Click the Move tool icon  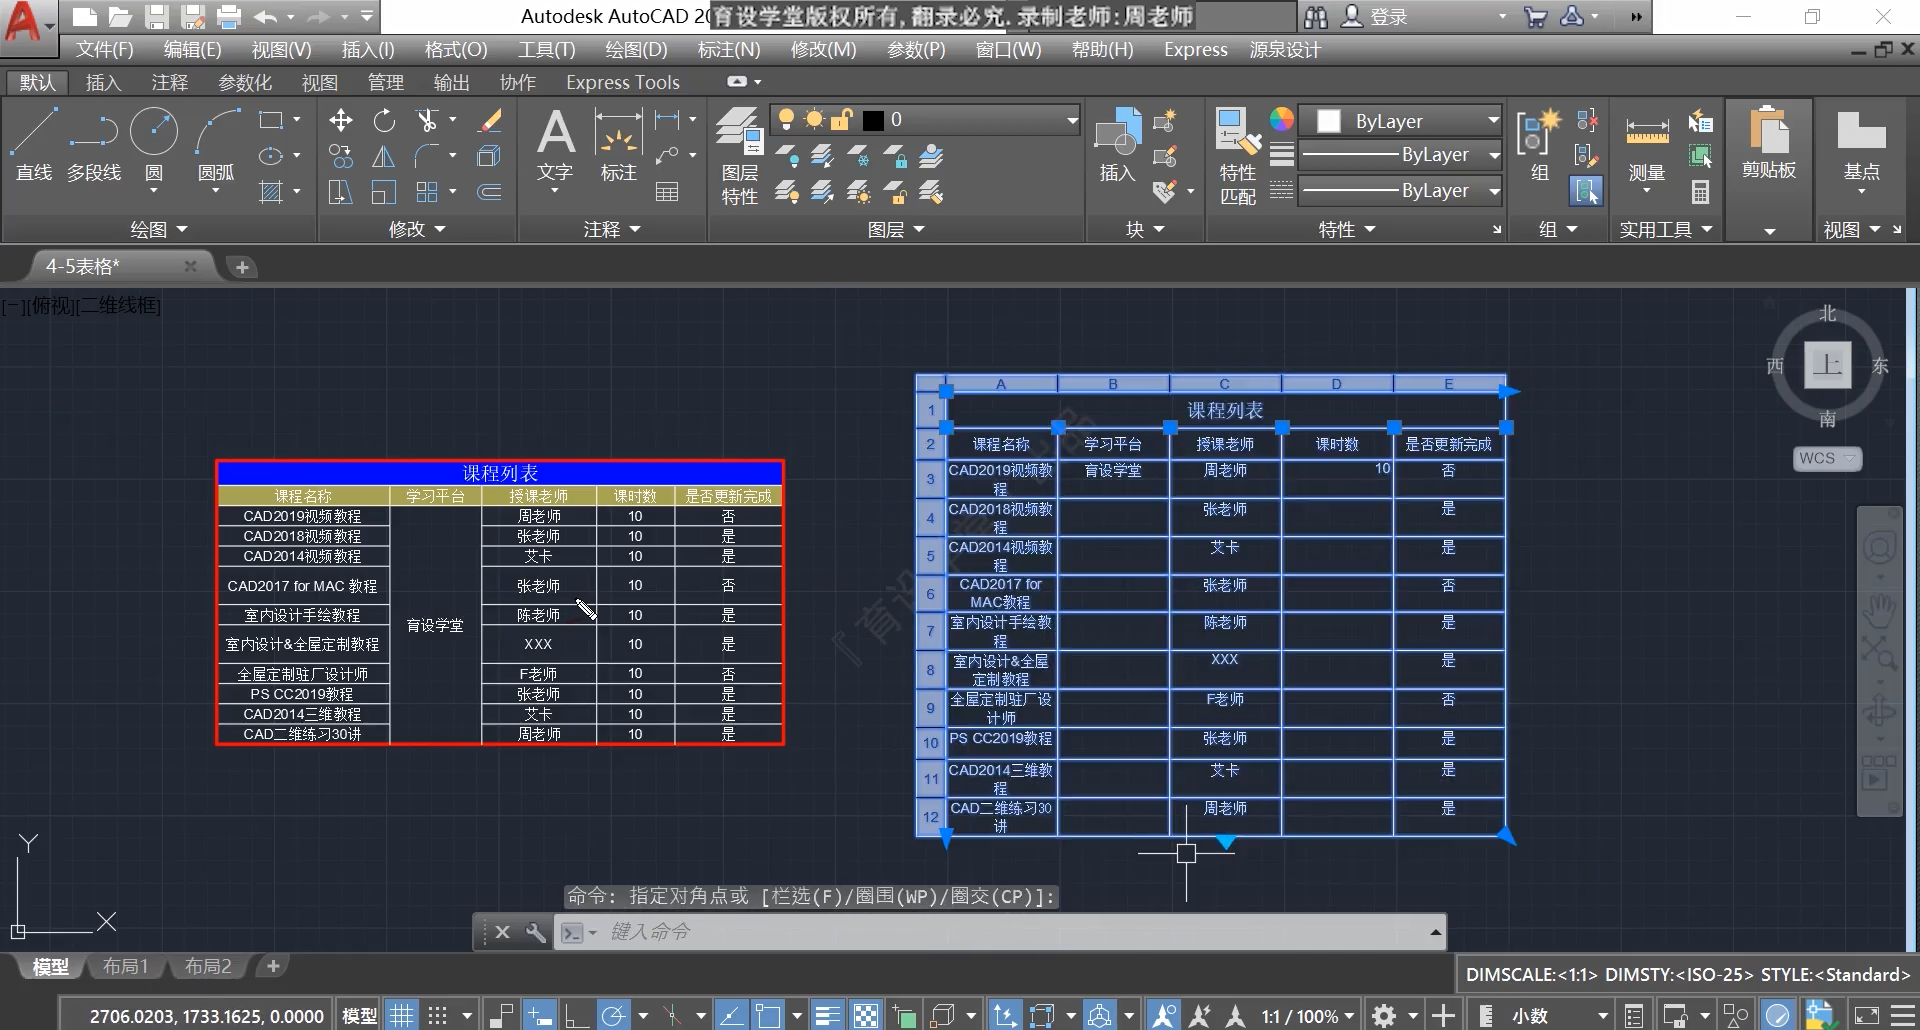(x=341, y=121)
